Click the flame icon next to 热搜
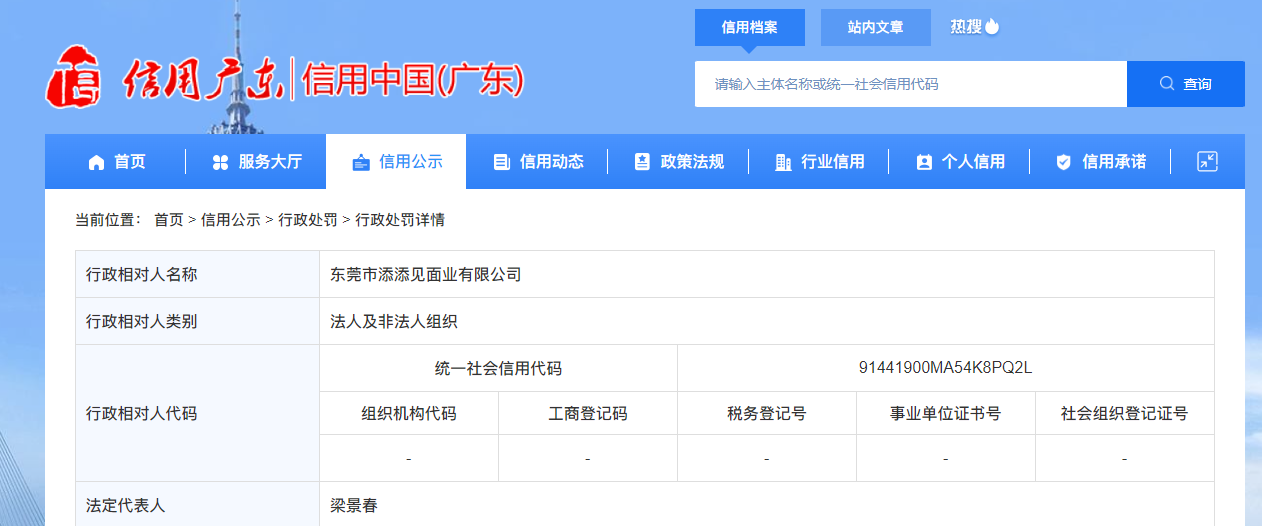Screen dimensions: 1262x526 pyautogui.click(x=992, y=27)
